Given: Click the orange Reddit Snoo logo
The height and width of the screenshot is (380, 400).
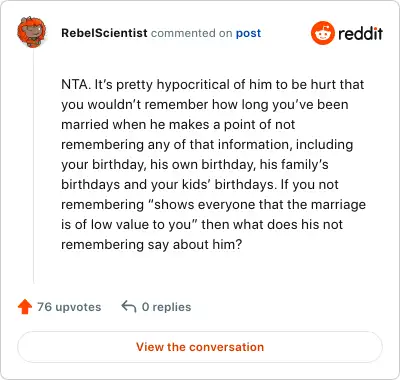Looking at the screenshot, I should pyautogui.click(x=322, y=33).
